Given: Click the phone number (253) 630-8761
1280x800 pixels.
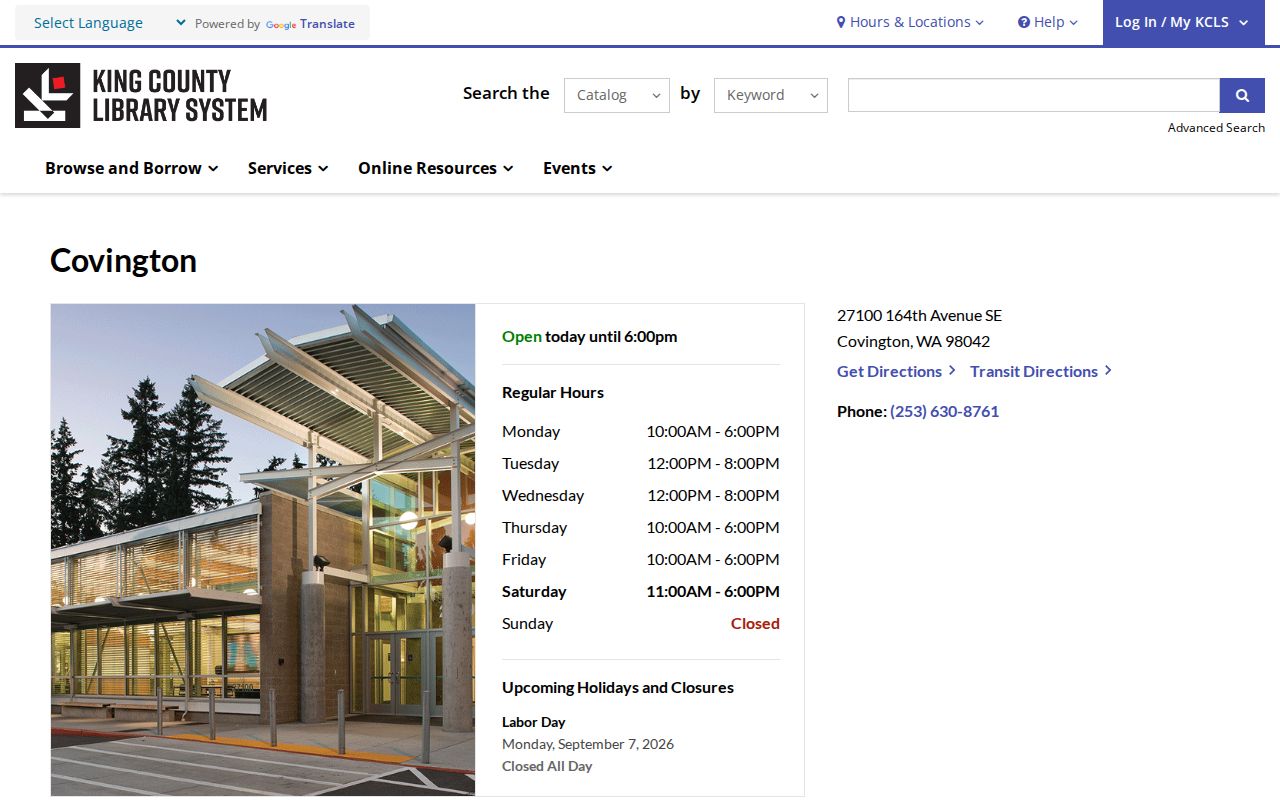Looking at the screenshot, I should click(944, 411).
